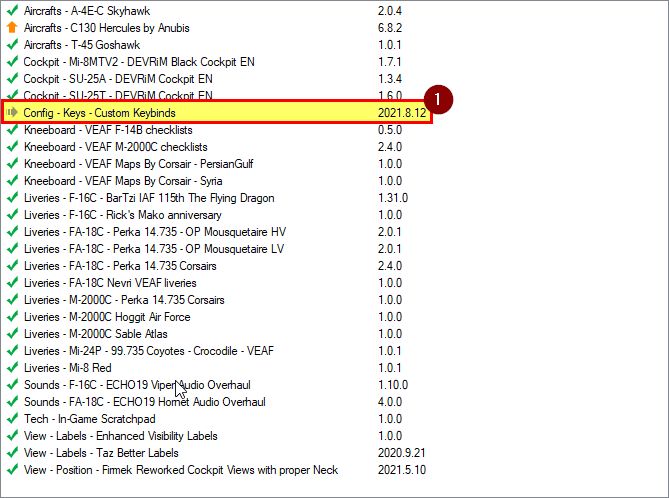The image size is (669, 498).
Task: Click the green checkmark beside A-4E-C Skyhawk
Action: (12, 11)
